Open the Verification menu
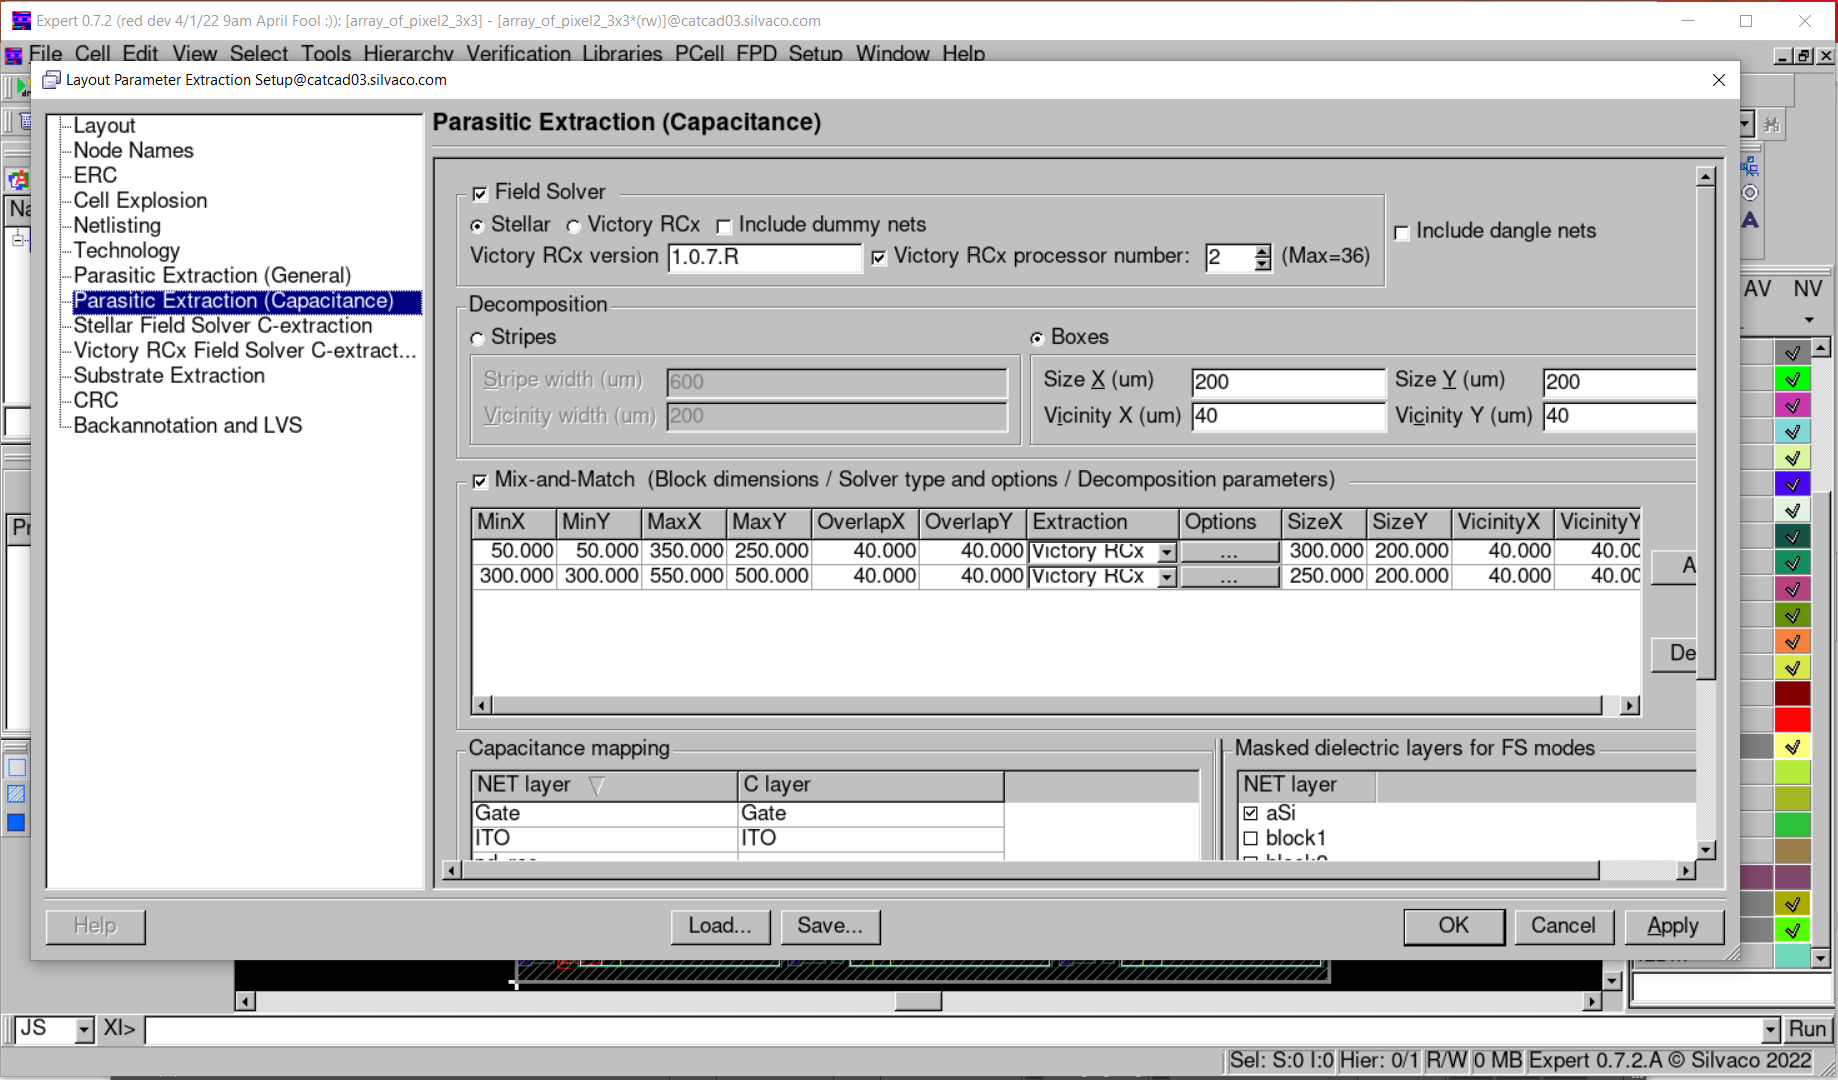1838x1080 pixels. [518, 54]
